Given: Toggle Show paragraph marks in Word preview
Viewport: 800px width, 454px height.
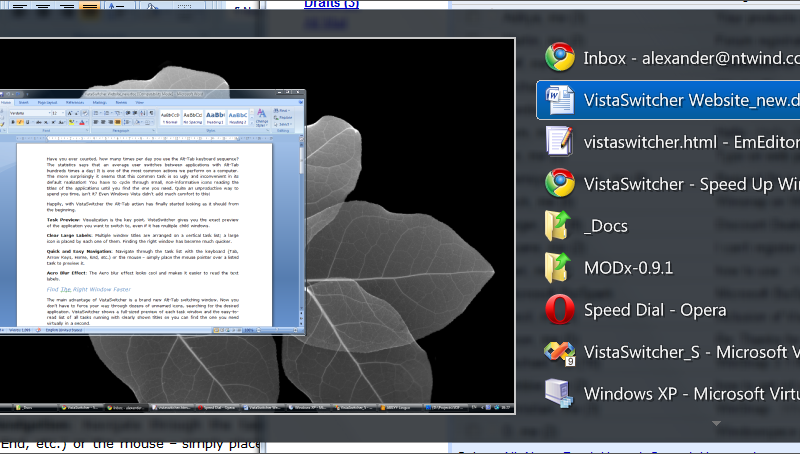Looking at the screenshot, I should (x=152, y=113).
